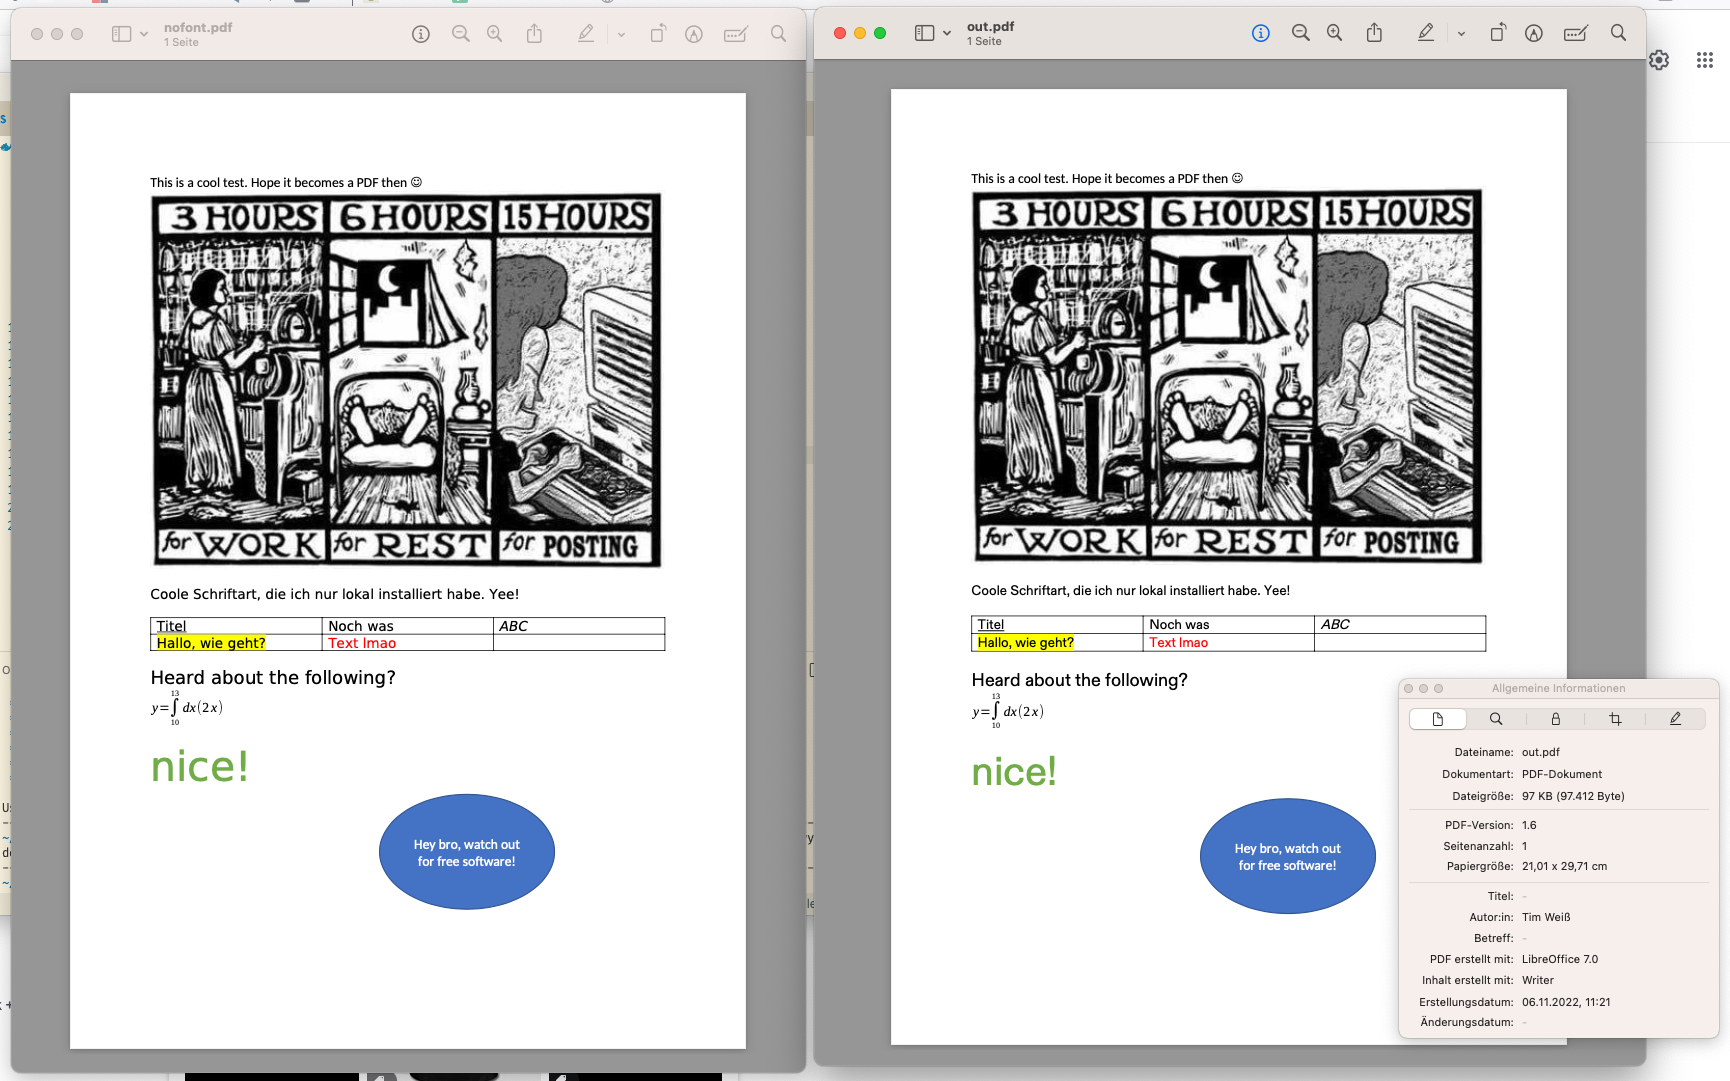Rotate the out.pdf page
The height and width of the screenshot is (1081, 1730).
[1497, 33]
